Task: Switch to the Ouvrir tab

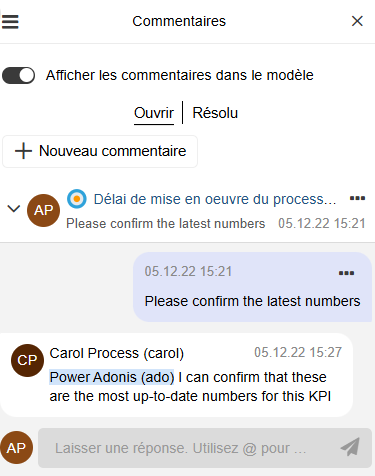Action: point(154,113)
